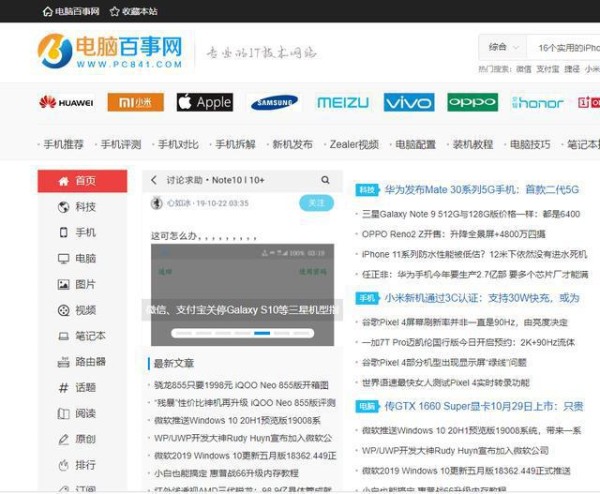Click the blue 关注 follow button
Image resolution: width=600 pixels, height=494 pixels.
pos(316,203)
